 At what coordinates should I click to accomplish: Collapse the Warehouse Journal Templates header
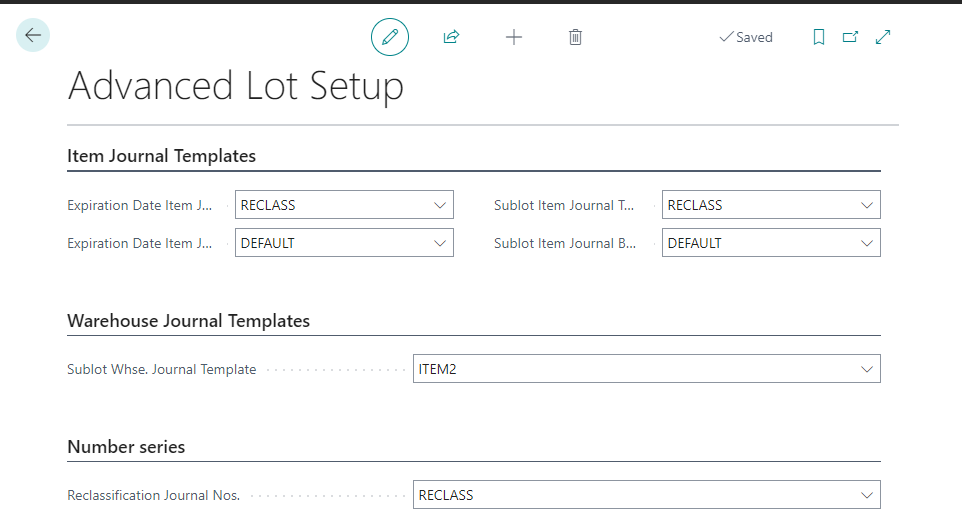(188, 321)
